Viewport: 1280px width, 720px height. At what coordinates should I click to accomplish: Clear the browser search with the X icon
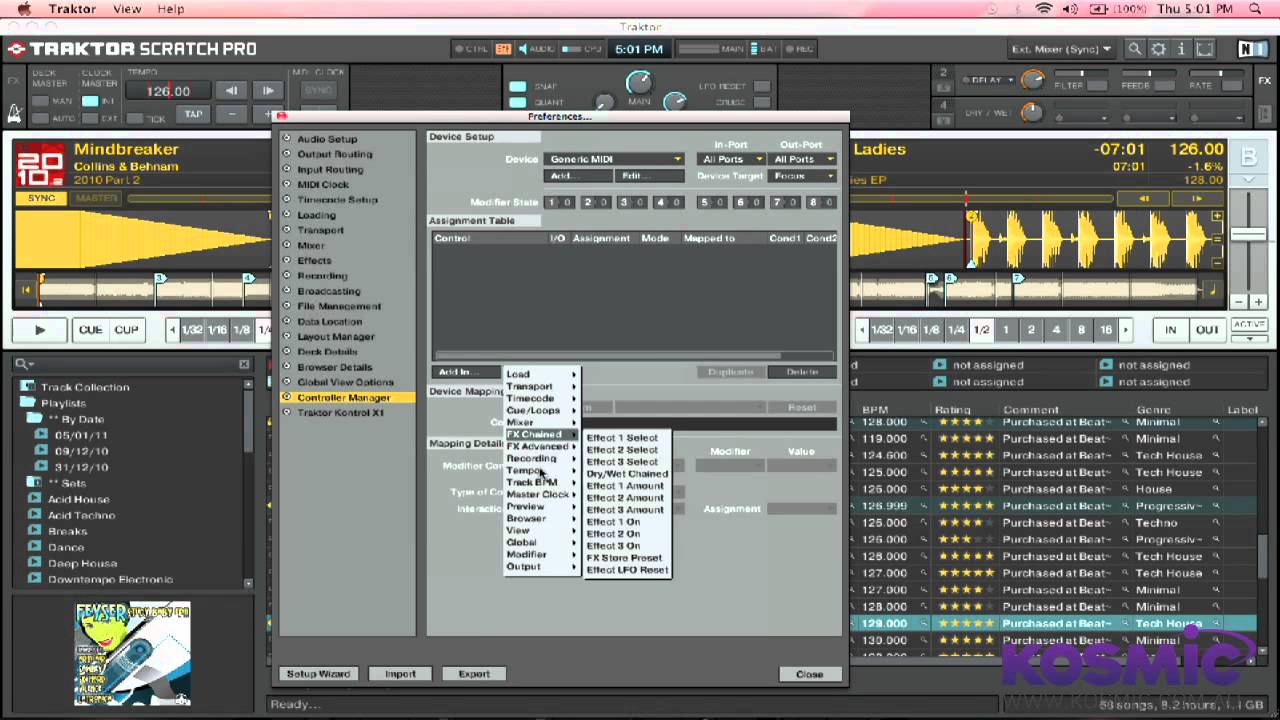pos(244,365)
